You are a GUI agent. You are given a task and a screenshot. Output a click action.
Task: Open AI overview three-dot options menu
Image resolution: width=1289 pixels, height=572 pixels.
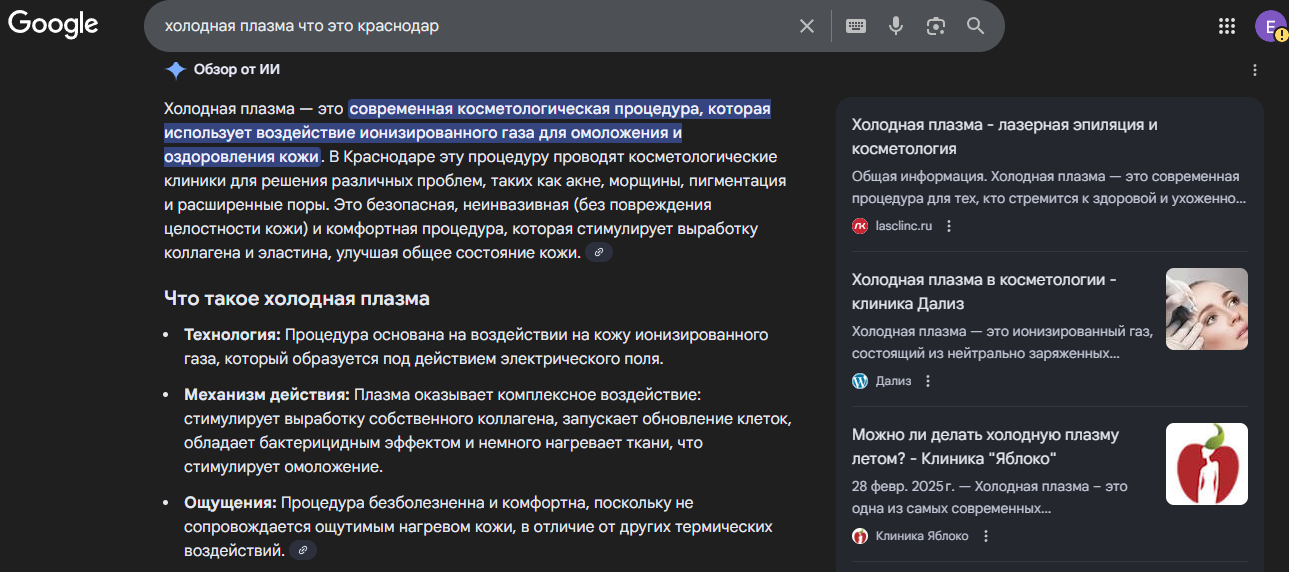point(1255,70)
